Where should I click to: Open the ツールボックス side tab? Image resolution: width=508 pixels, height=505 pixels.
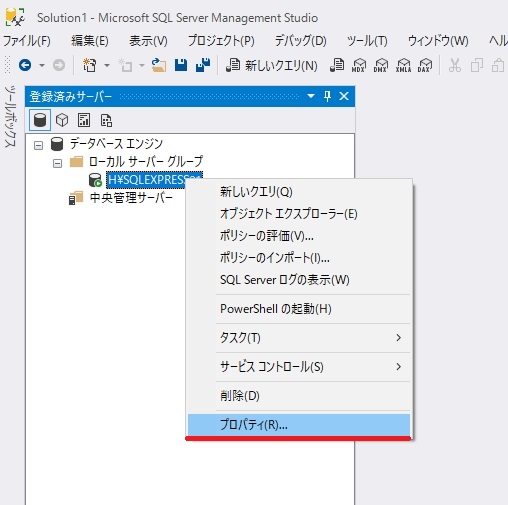[x=10, y=117]
